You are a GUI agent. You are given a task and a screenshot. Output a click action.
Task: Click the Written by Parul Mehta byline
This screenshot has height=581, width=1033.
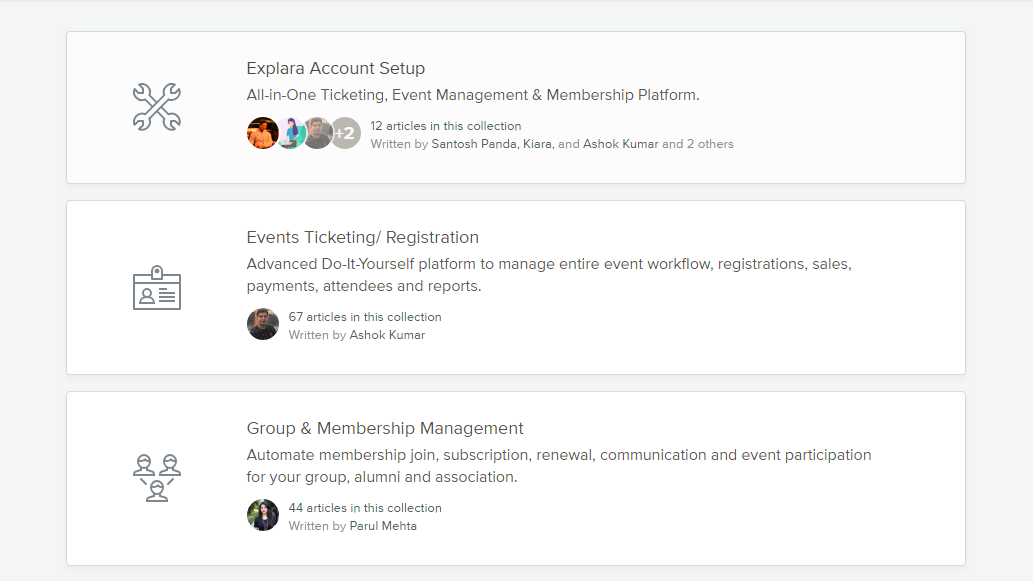[x=352, y=526]
